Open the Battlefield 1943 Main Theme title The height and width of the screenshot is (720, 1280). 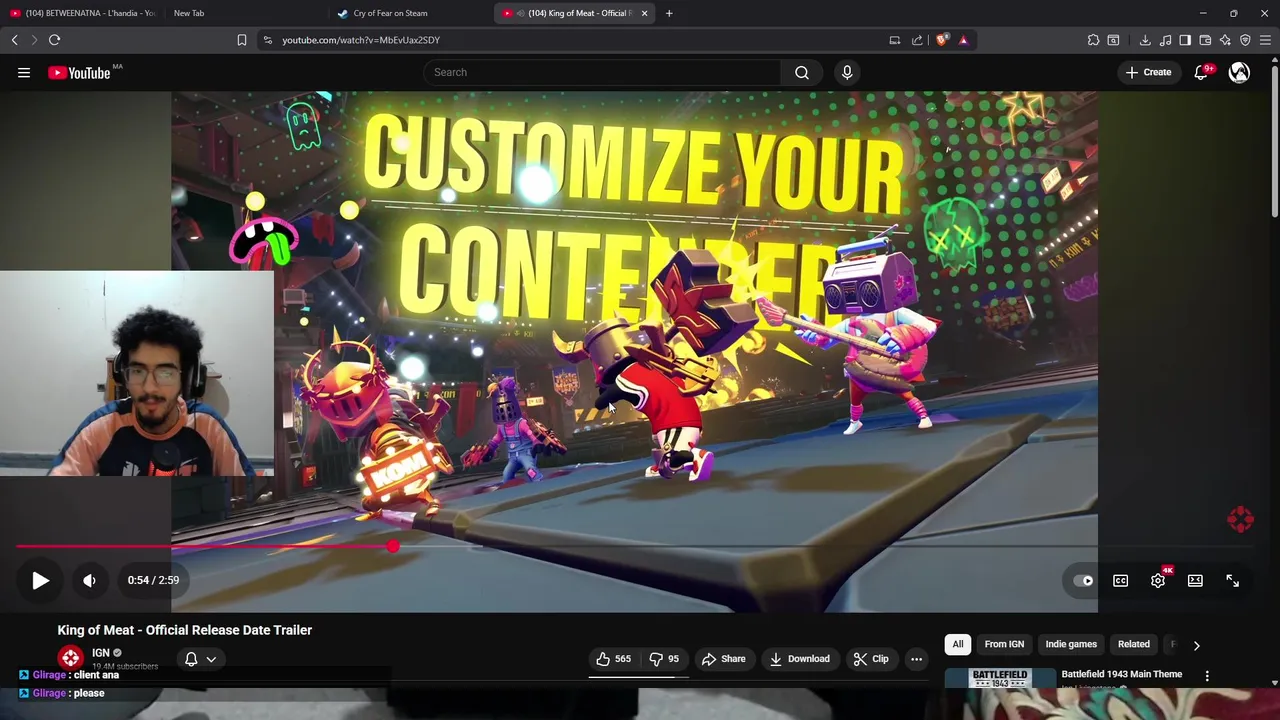[1122, 674]
